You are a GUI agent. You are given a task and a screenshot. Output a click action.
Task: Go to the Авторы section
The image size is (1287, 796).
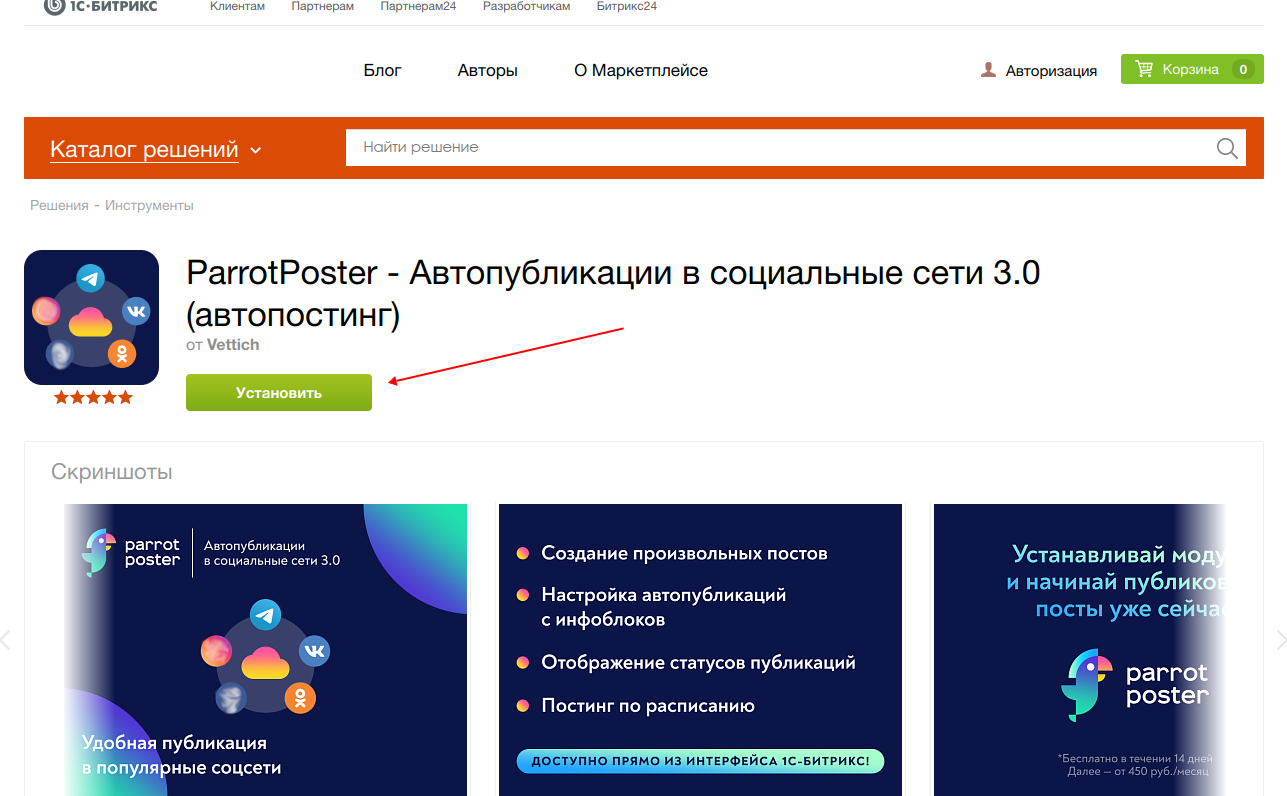click(487, 70)
